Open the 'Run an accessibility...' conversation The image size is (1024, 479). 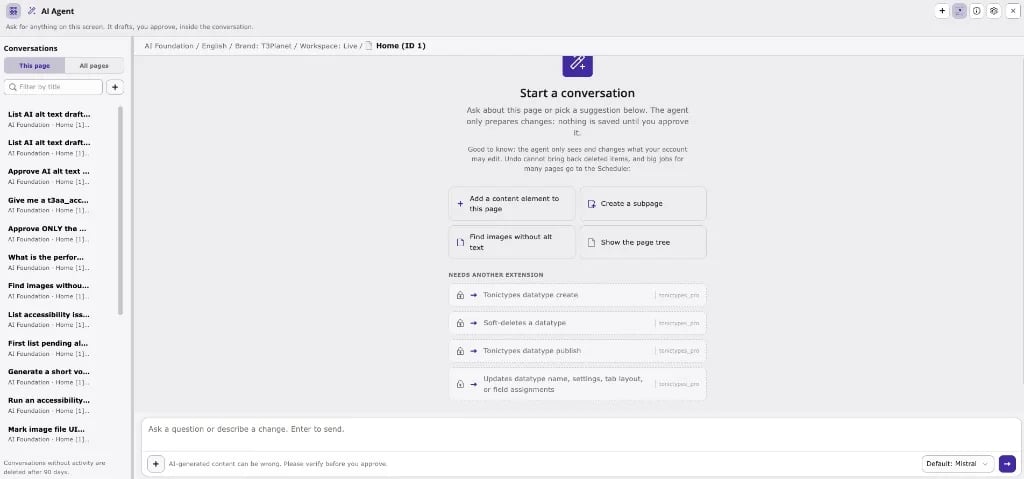pos(59,405)
